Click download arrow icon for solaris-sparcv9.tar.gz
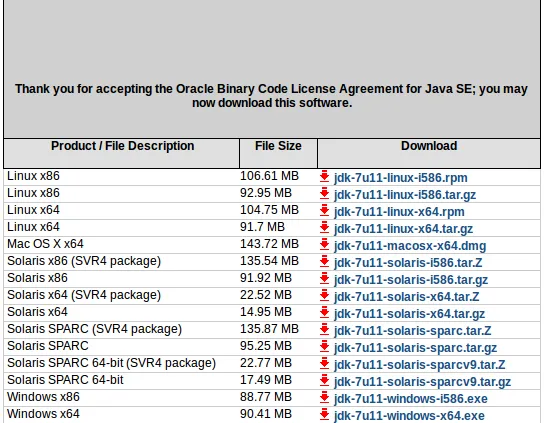 pos(324,380)
